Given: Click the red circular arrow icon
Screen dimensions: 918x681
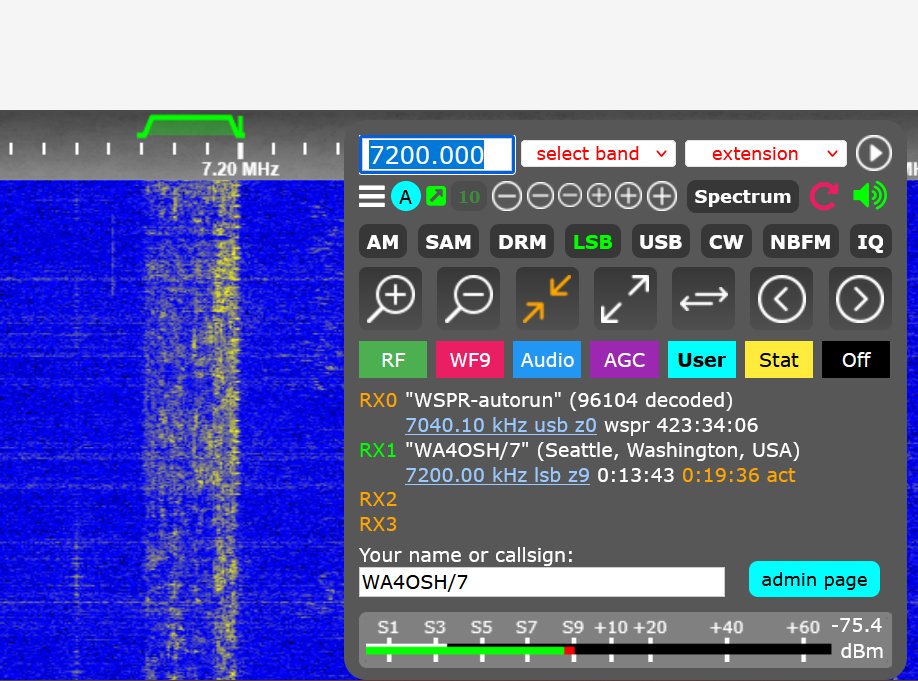Looking at the screenshot, I should point(824,196).
